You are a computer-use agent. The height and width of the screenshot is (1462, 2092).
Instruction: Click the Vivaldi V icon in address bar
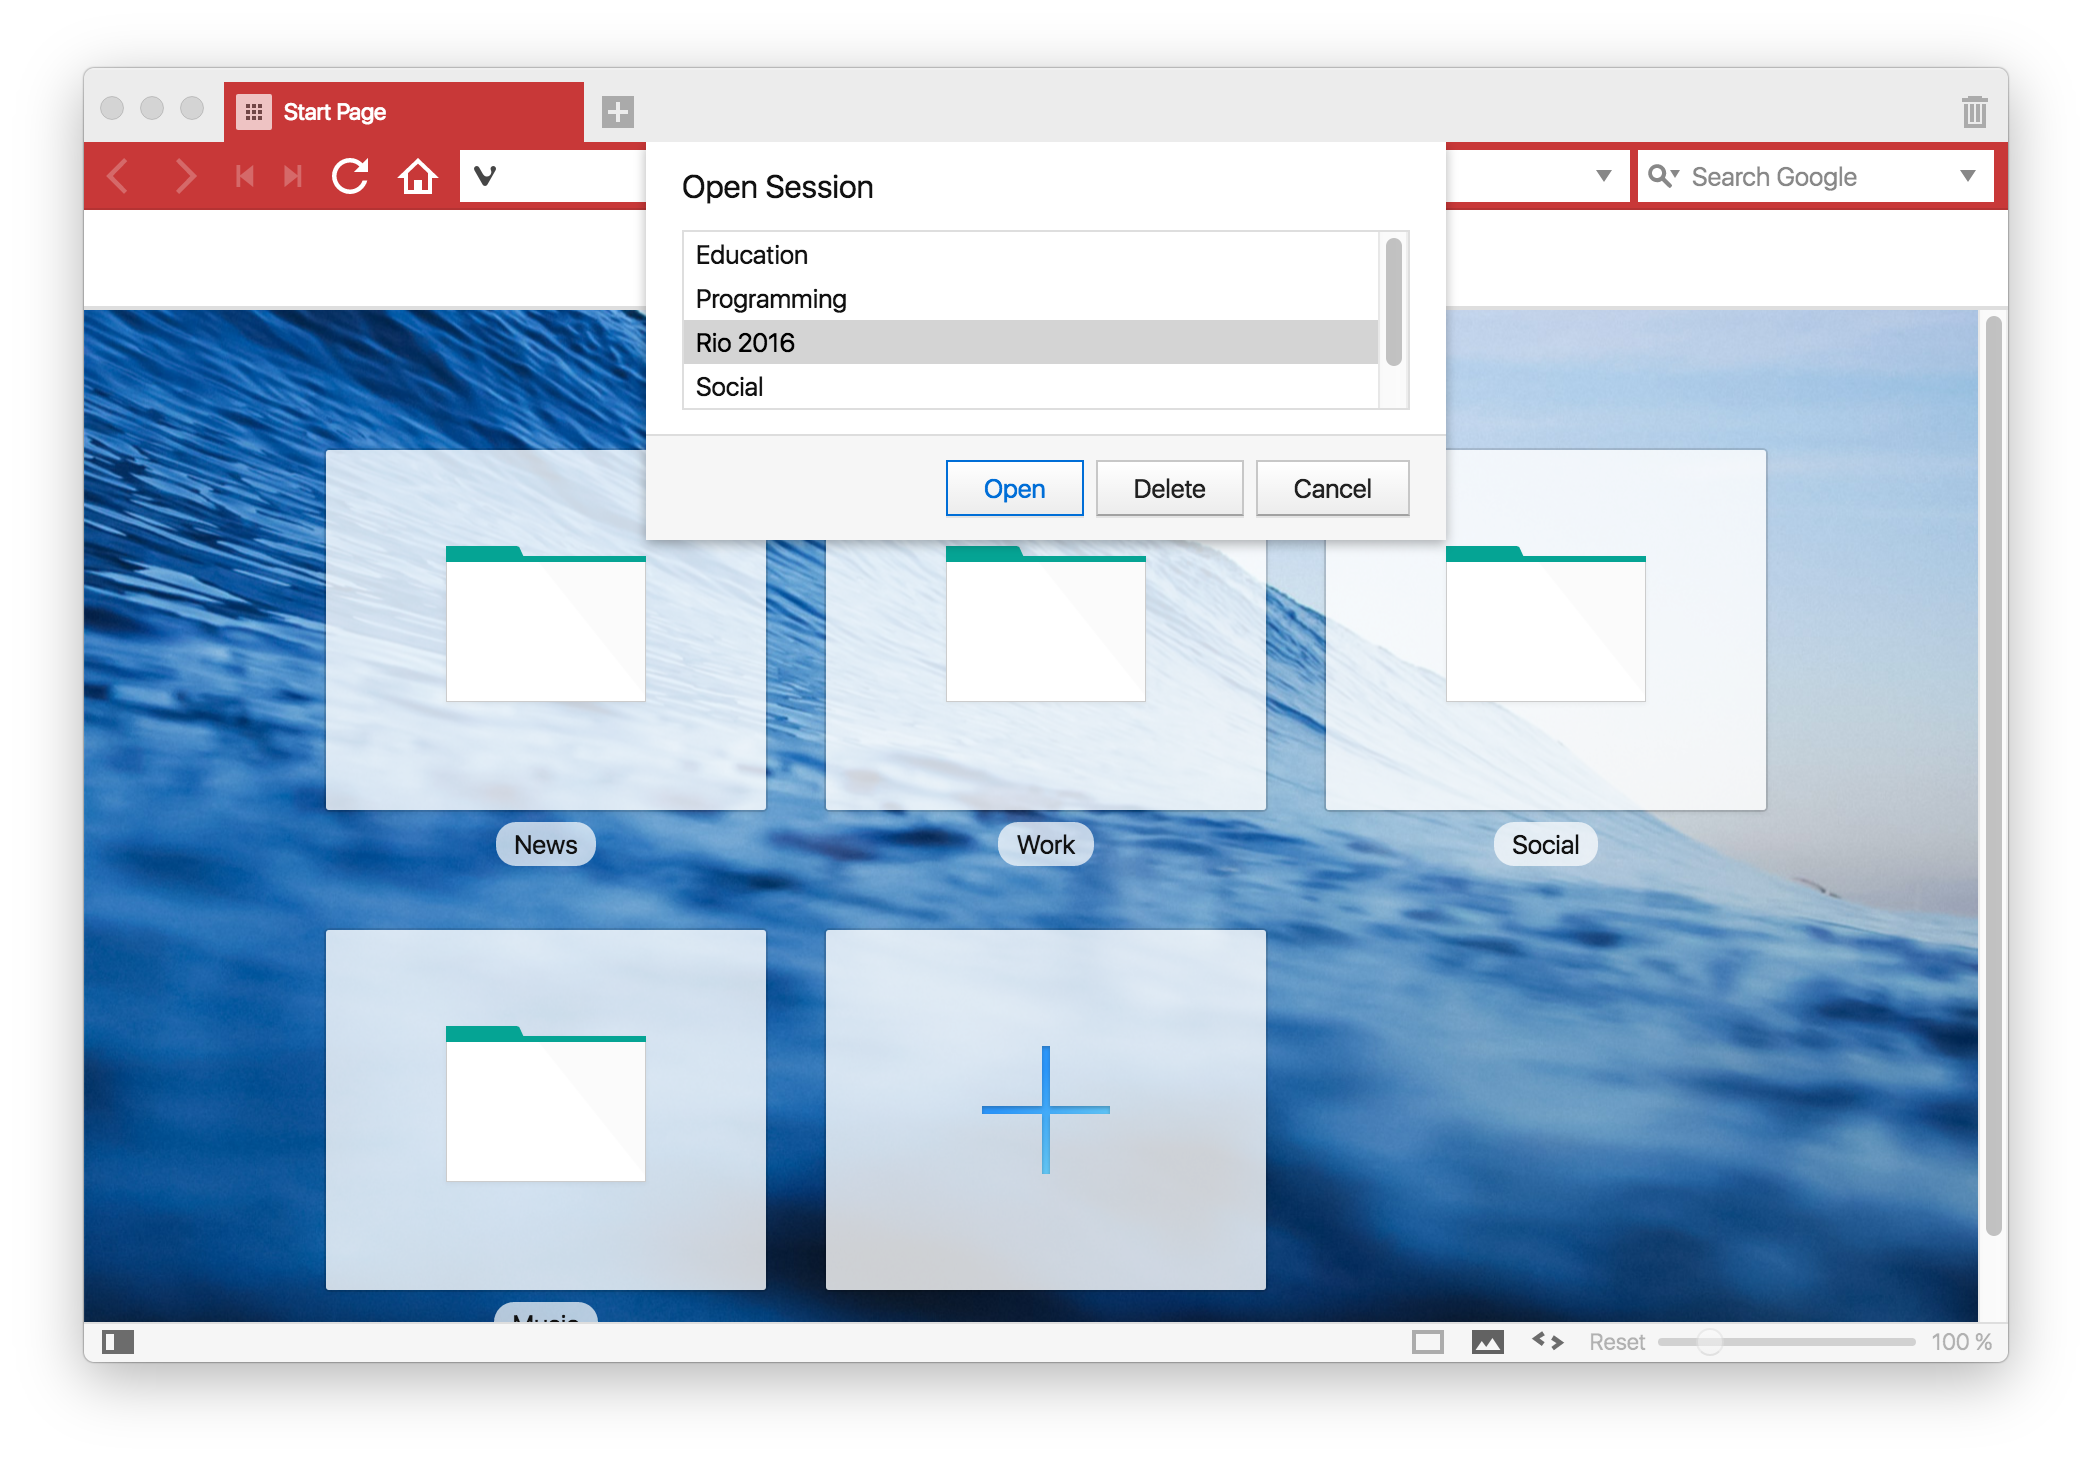pyautogui.click(x=485, y=176)
